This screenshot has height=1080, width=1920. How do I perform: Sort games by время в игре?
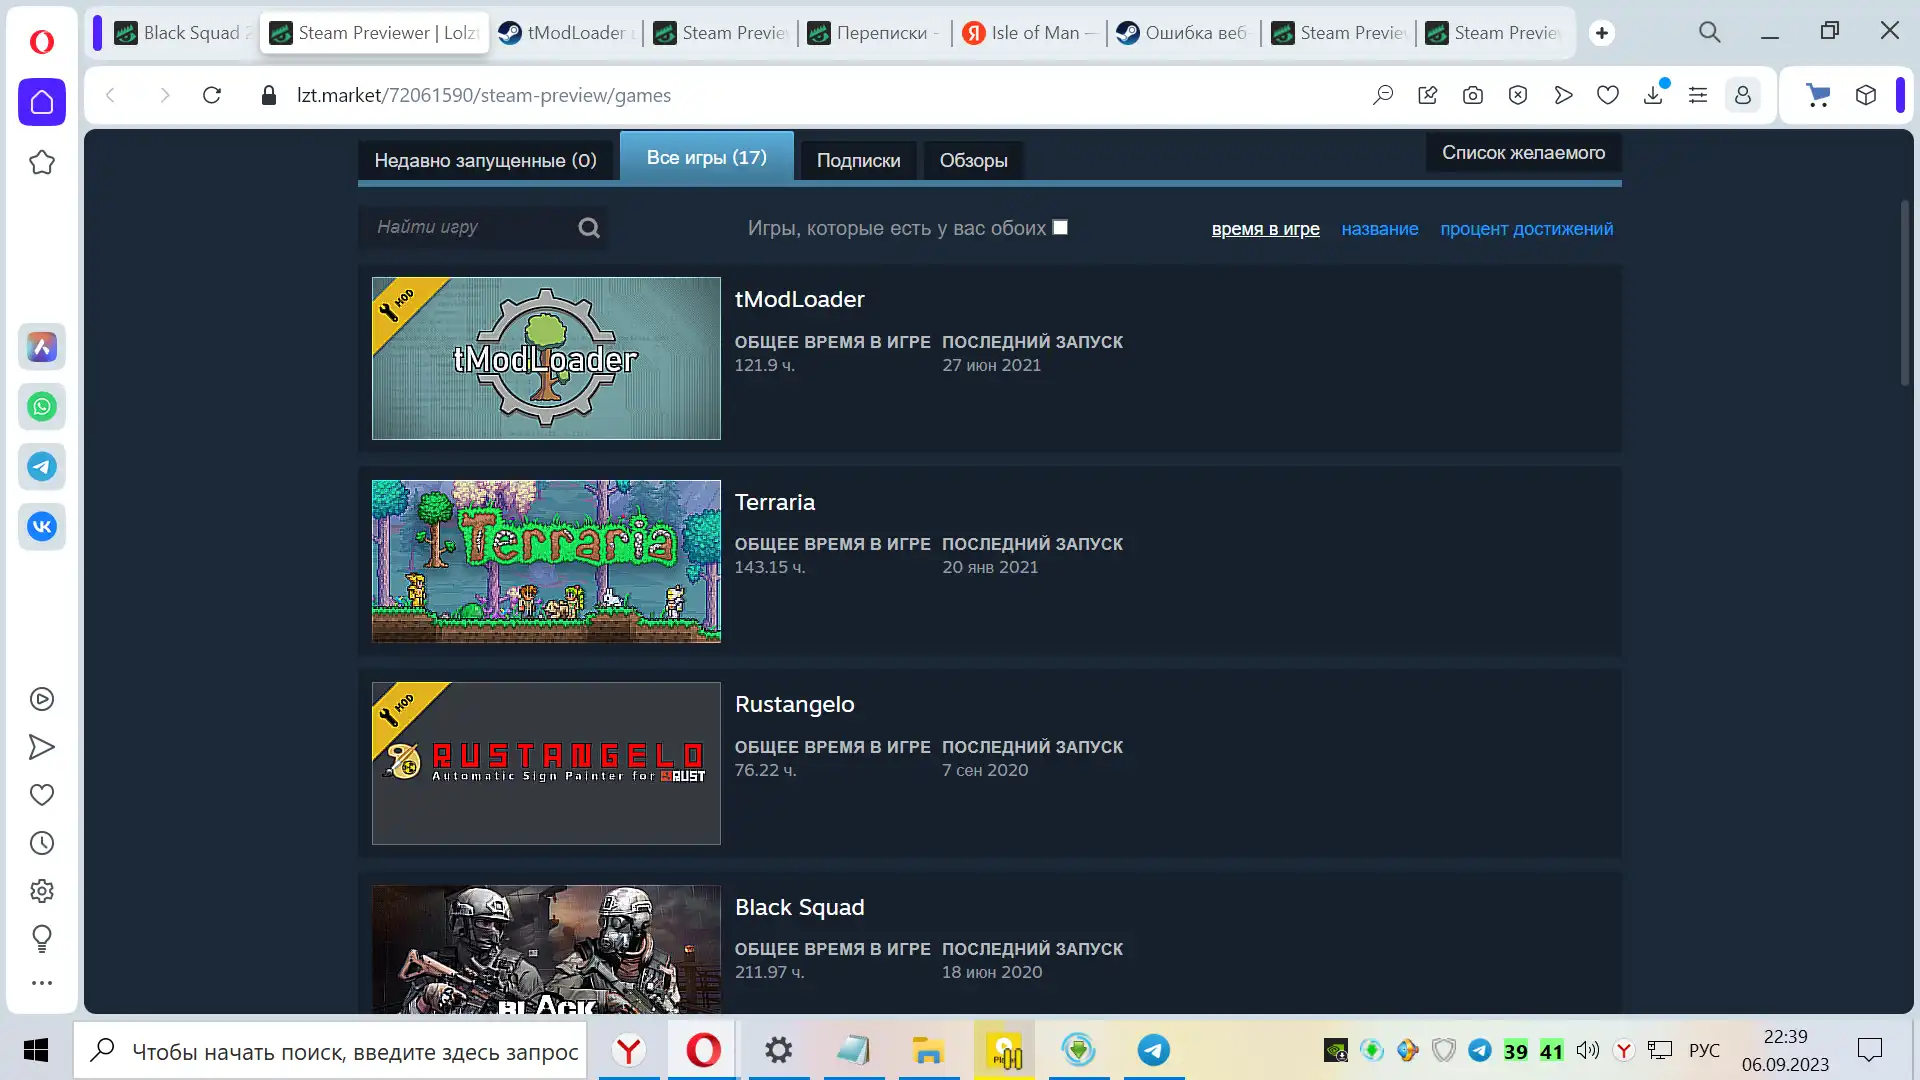(x=1265, y=229)
